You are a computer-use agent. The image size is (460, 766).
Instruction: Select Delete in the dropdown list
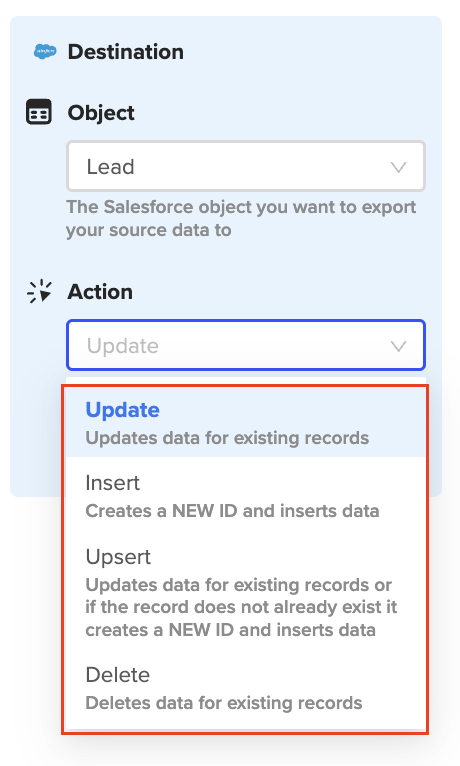tap(246, 688)
